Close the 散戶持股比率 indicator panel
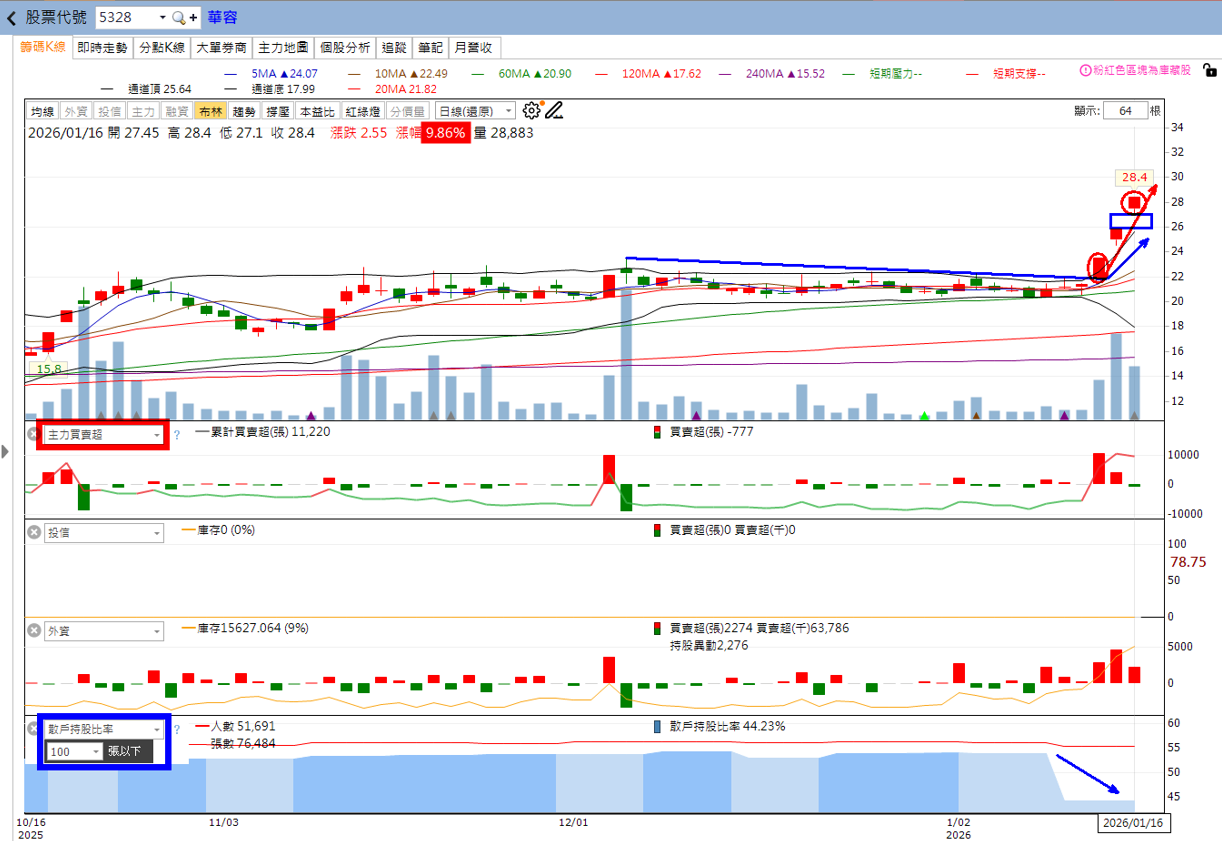Screen dimensions: 1222x841 click(x=33, y=729)
